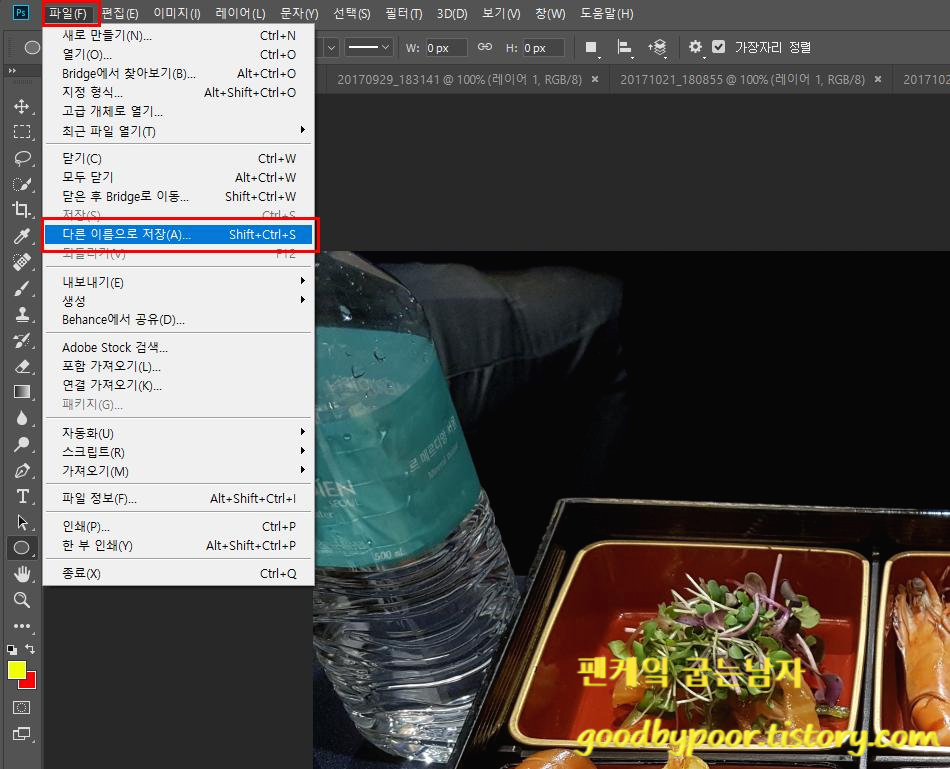The width and height of the screenshot is (950, 769).
Task: Select the Clone Stamp tool
Action: click(x=22, y=314)
